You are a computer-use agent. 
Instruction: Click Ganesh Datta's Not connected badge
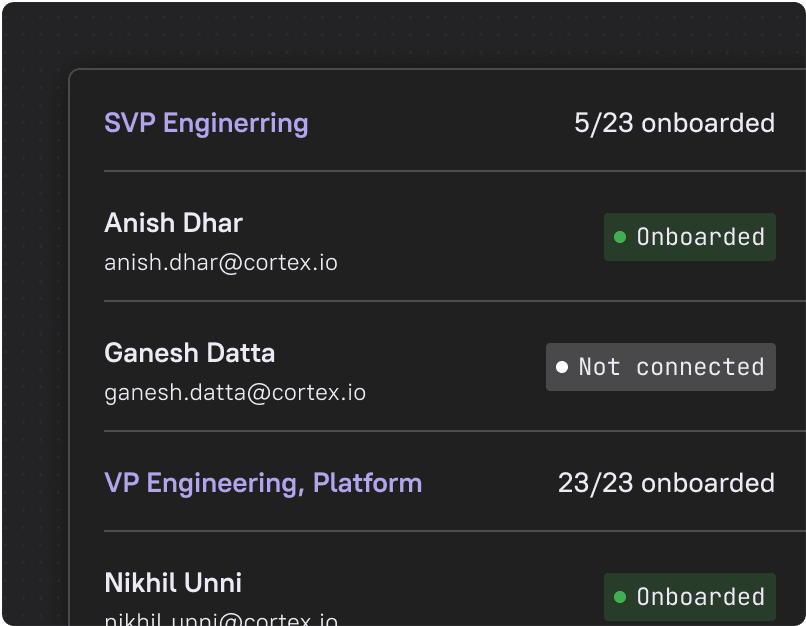pos(661,367)
